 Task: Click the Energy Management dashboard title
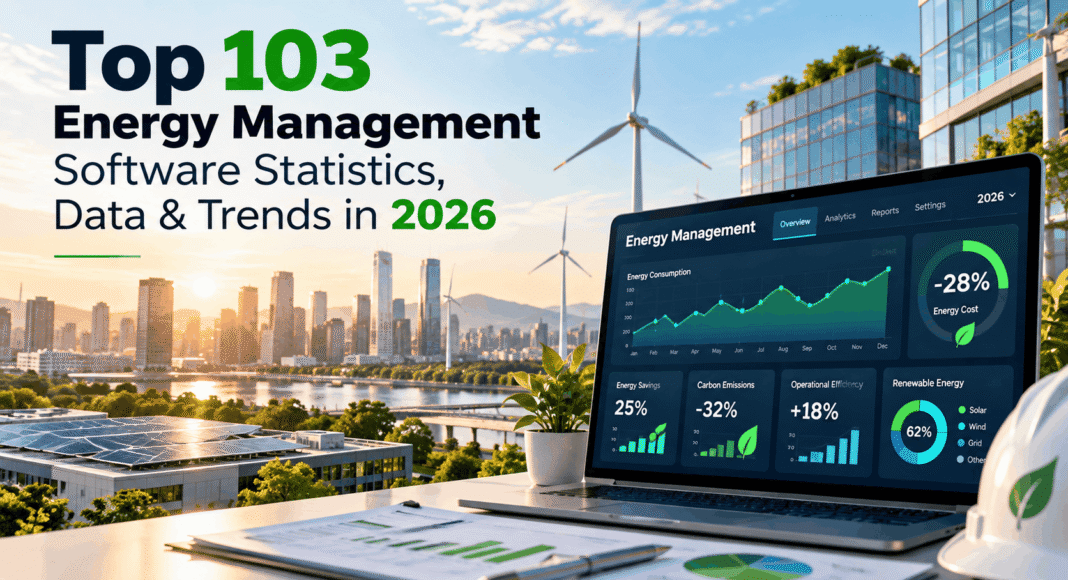click(690, 233)
